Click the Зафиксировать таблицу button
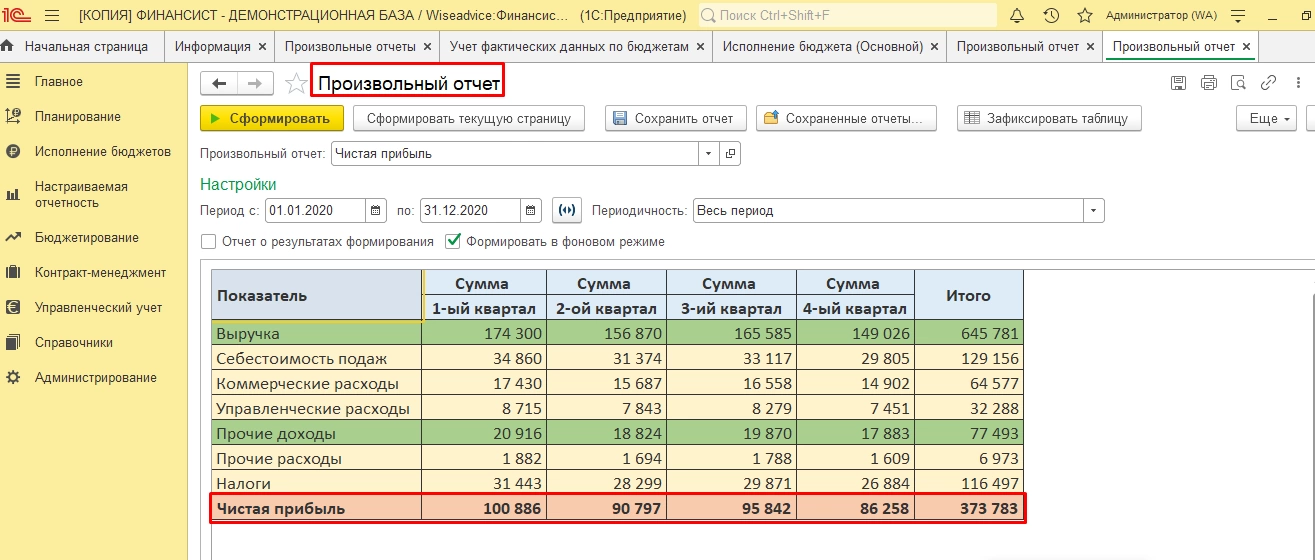The image size is (1315, 560). [x=1048, y=119]
